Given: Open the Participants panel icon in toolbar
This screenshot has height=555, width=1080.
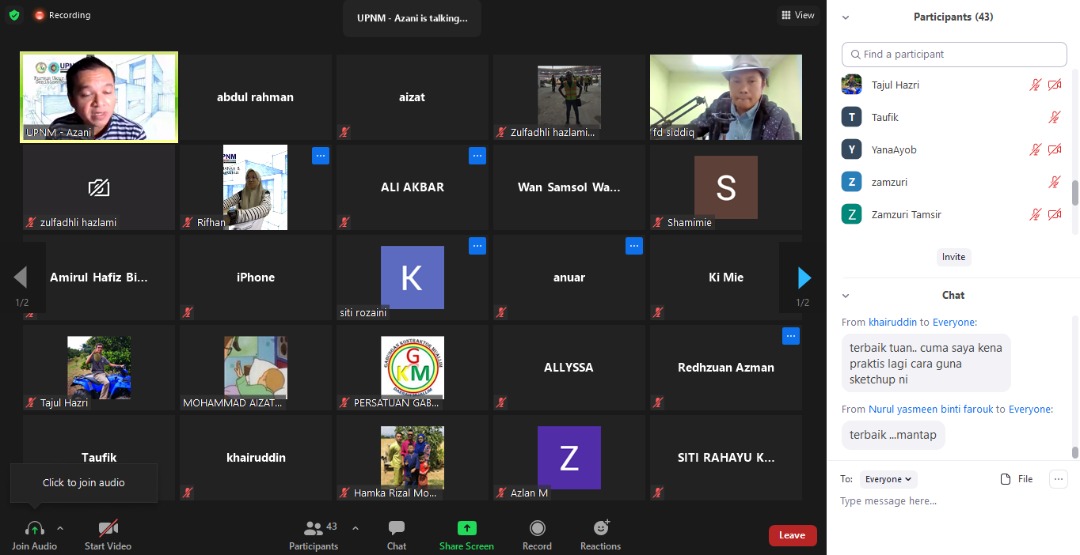Looking at the screenshot, I should click(314, 528).
